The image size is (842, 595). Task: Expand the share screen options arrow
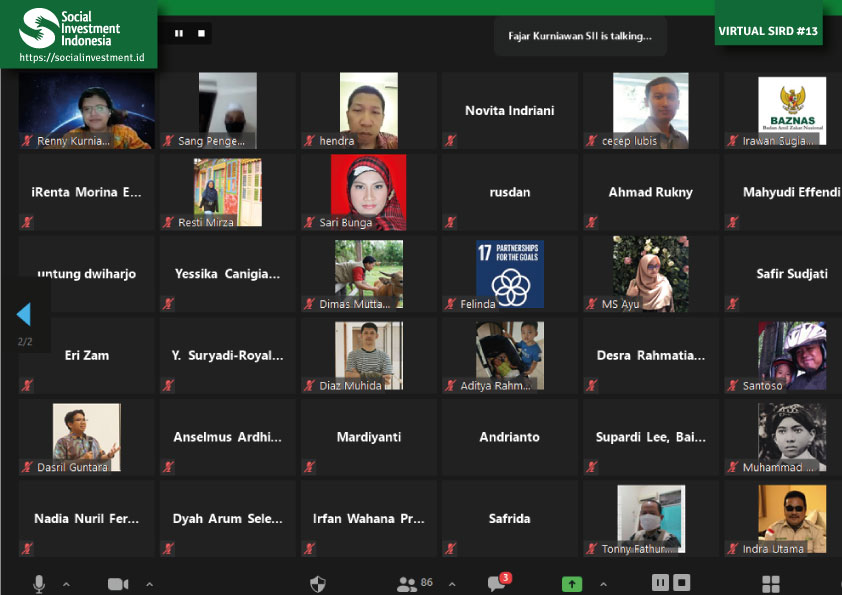pyautogui.click(x=603, y=584)
